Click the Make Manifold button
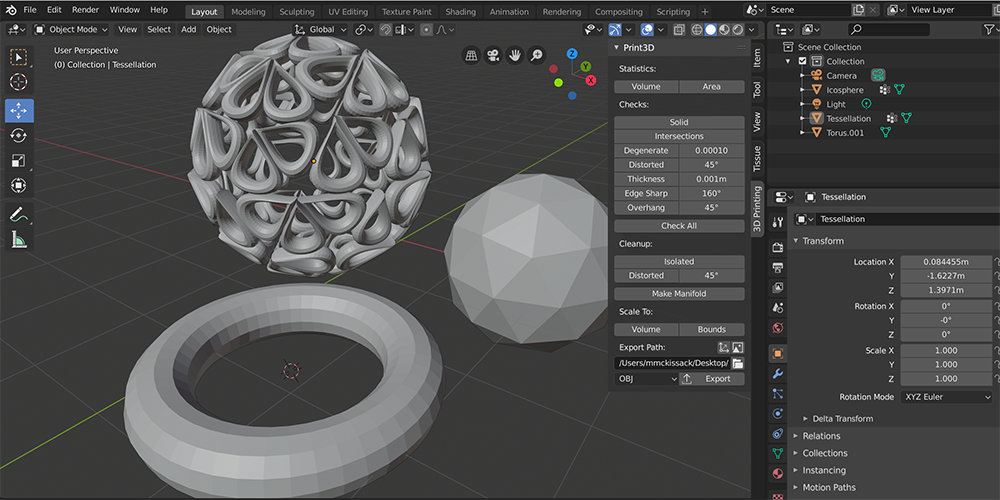Image resolution: width=1000 pixels, height=500 pixels. click(679, 294)
